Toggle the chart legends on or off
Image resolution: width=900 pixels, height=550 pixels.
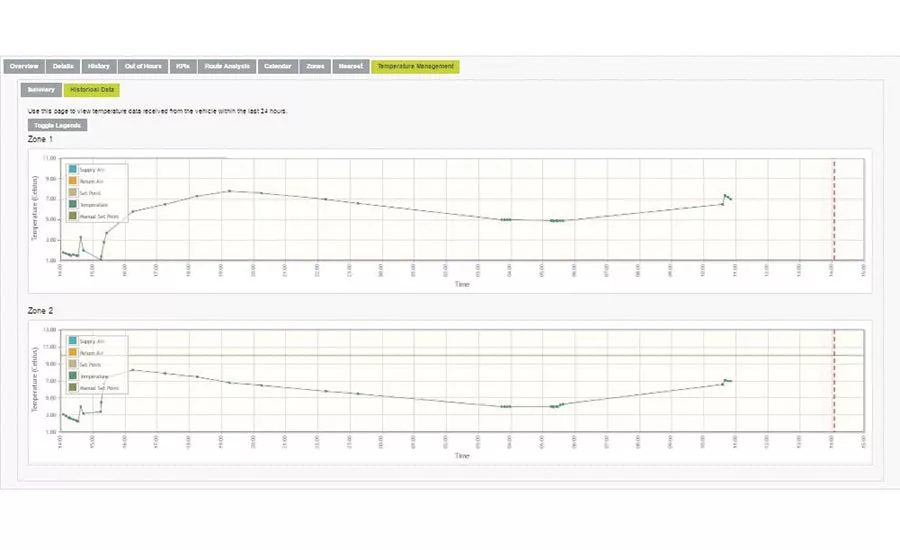click(58, 125)
